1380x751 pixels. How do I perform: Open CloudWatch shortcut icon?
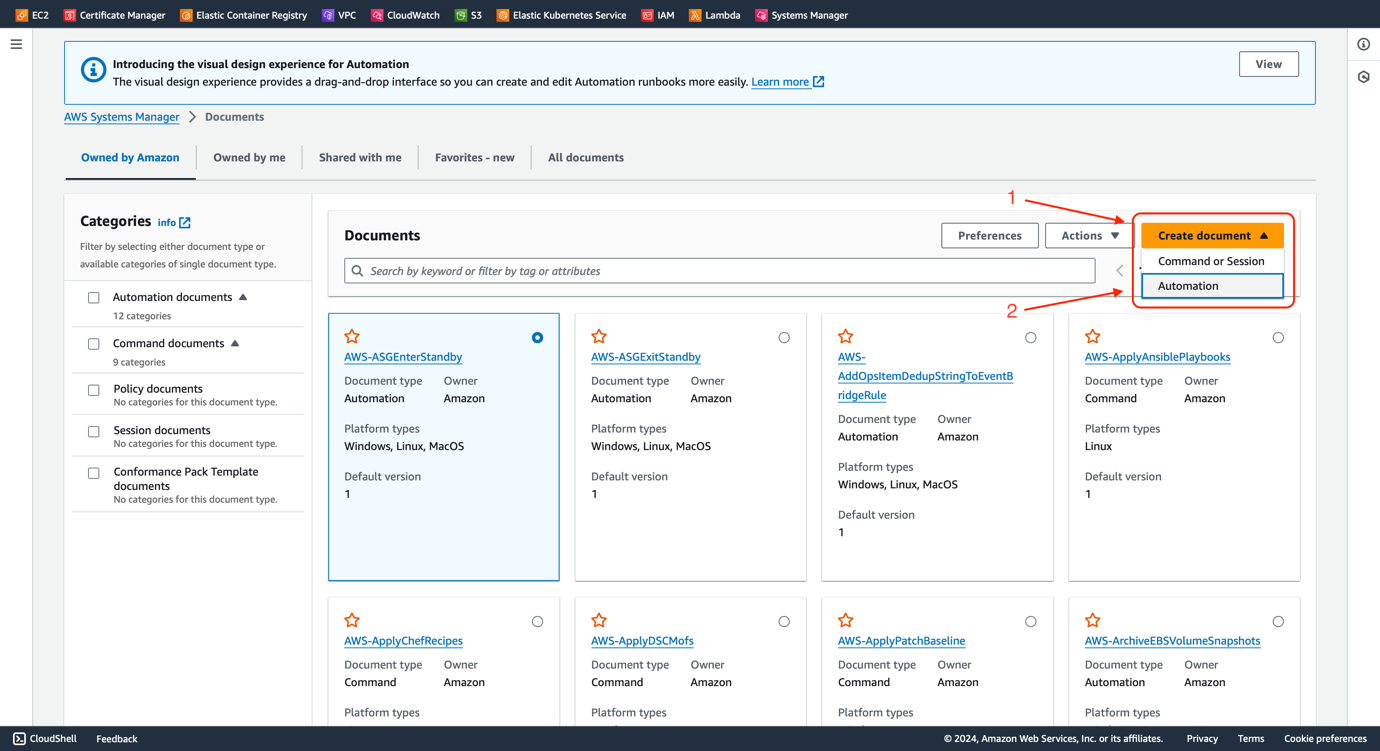pos(377,15)
